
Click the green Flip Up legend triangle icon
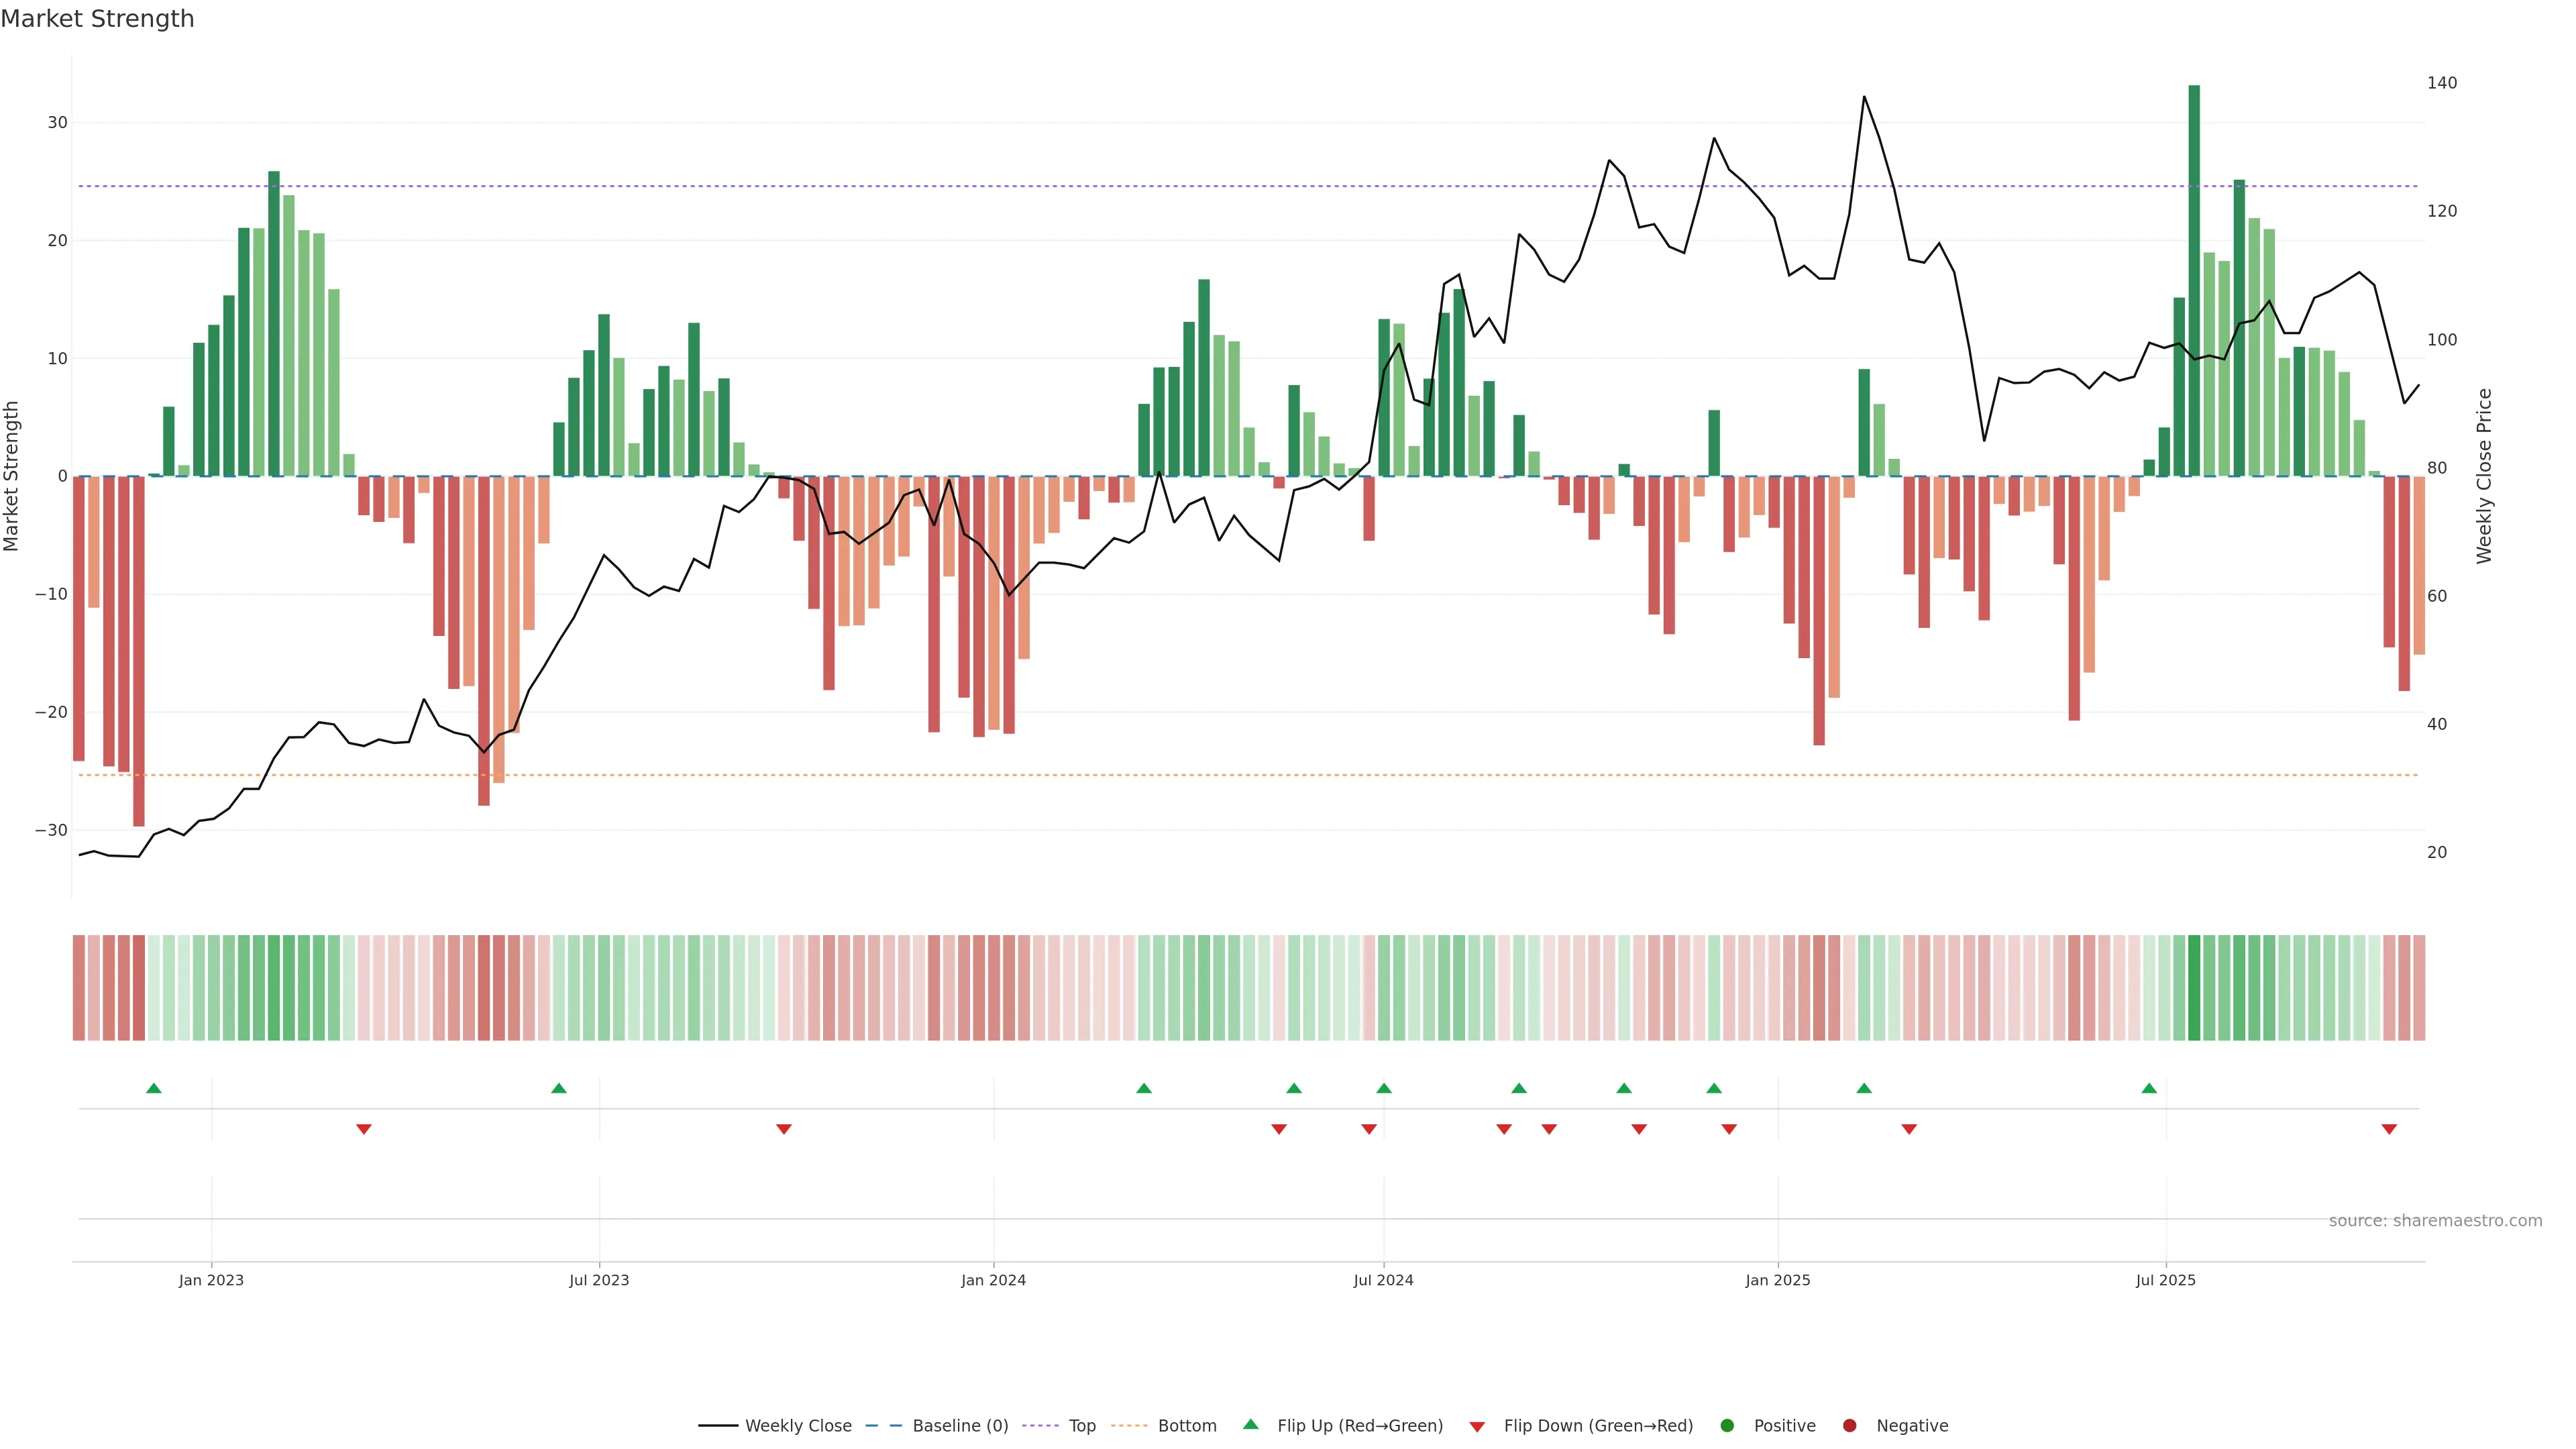click(1250, 1424)
